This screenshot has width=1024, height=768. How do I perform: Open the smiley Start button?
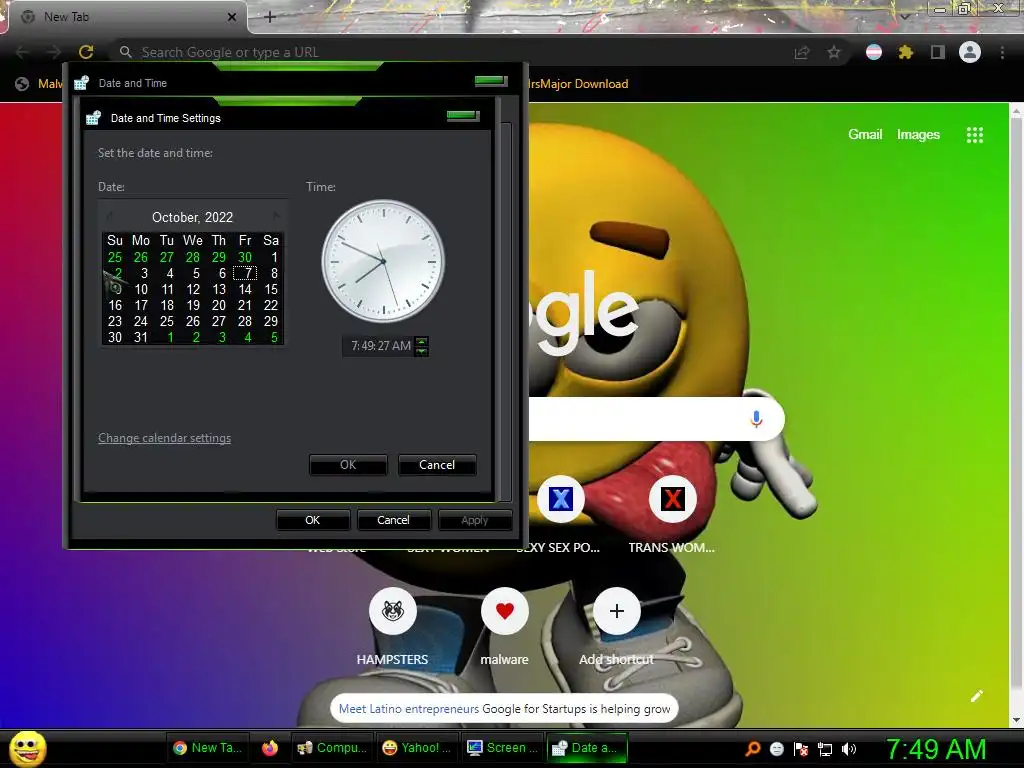point(27,748)
